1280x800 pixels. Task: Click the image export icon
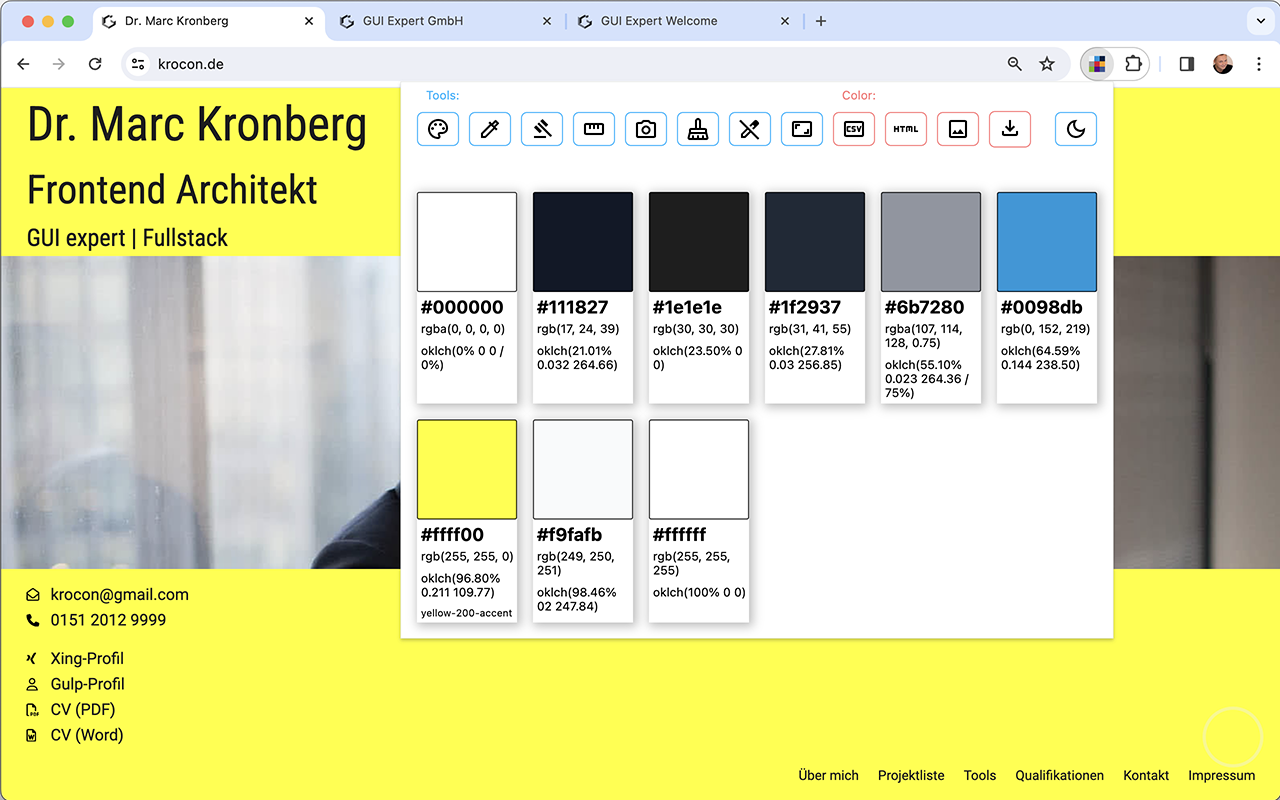[958, 128]
